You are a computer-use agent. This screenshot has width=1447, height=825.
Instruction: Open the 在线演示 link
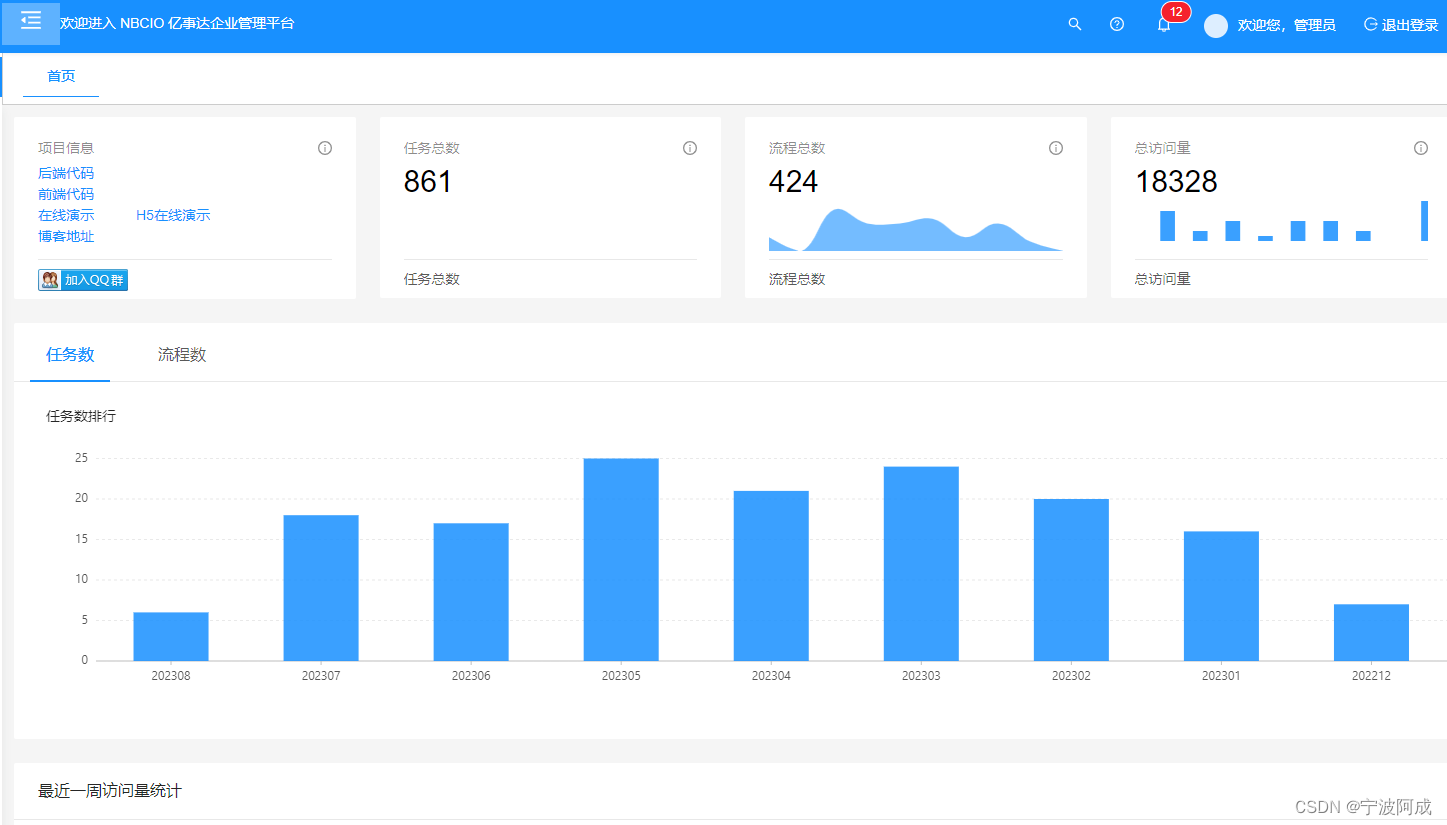tap(66, 215)
